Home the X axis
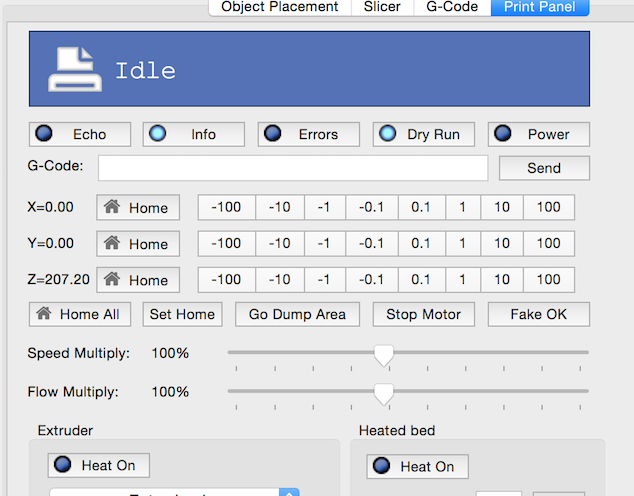Image resolution: width=634 pixels, height=496 pixels. pos(138,208)
